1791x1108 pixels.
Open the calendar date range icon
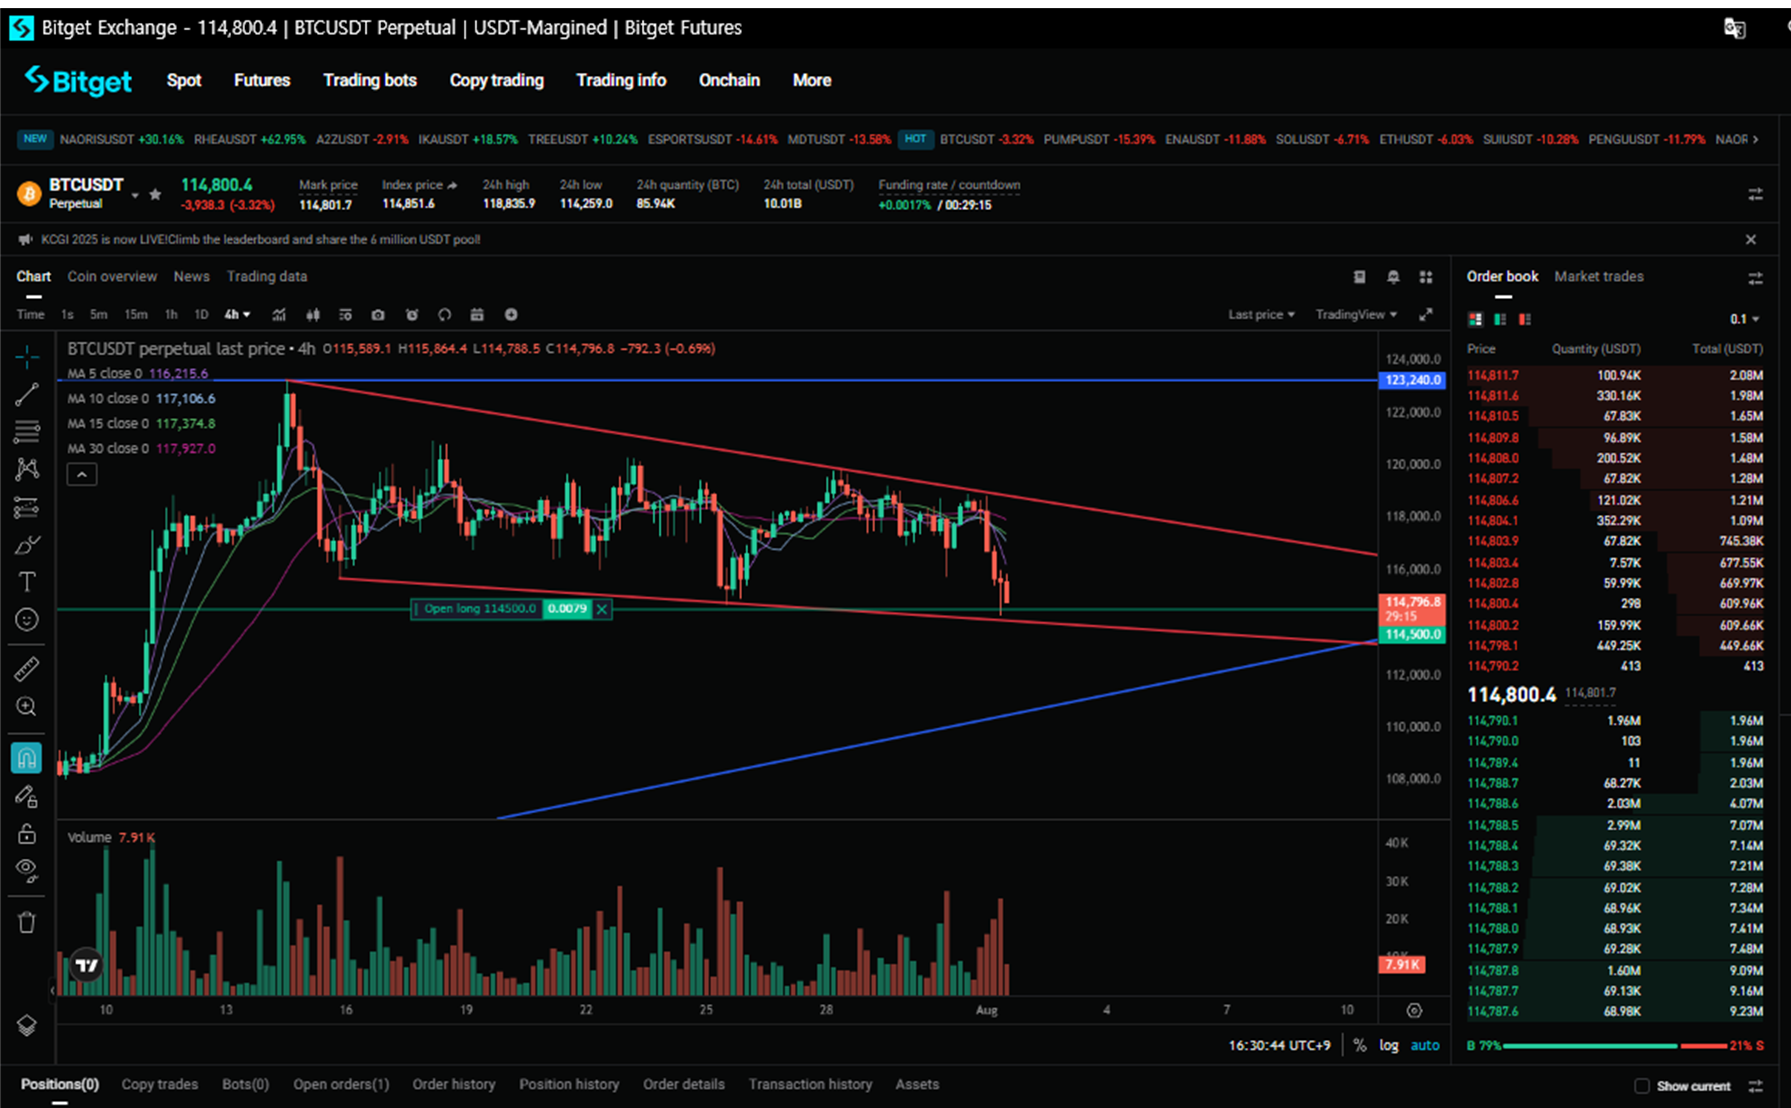click(x=477, y=314)
